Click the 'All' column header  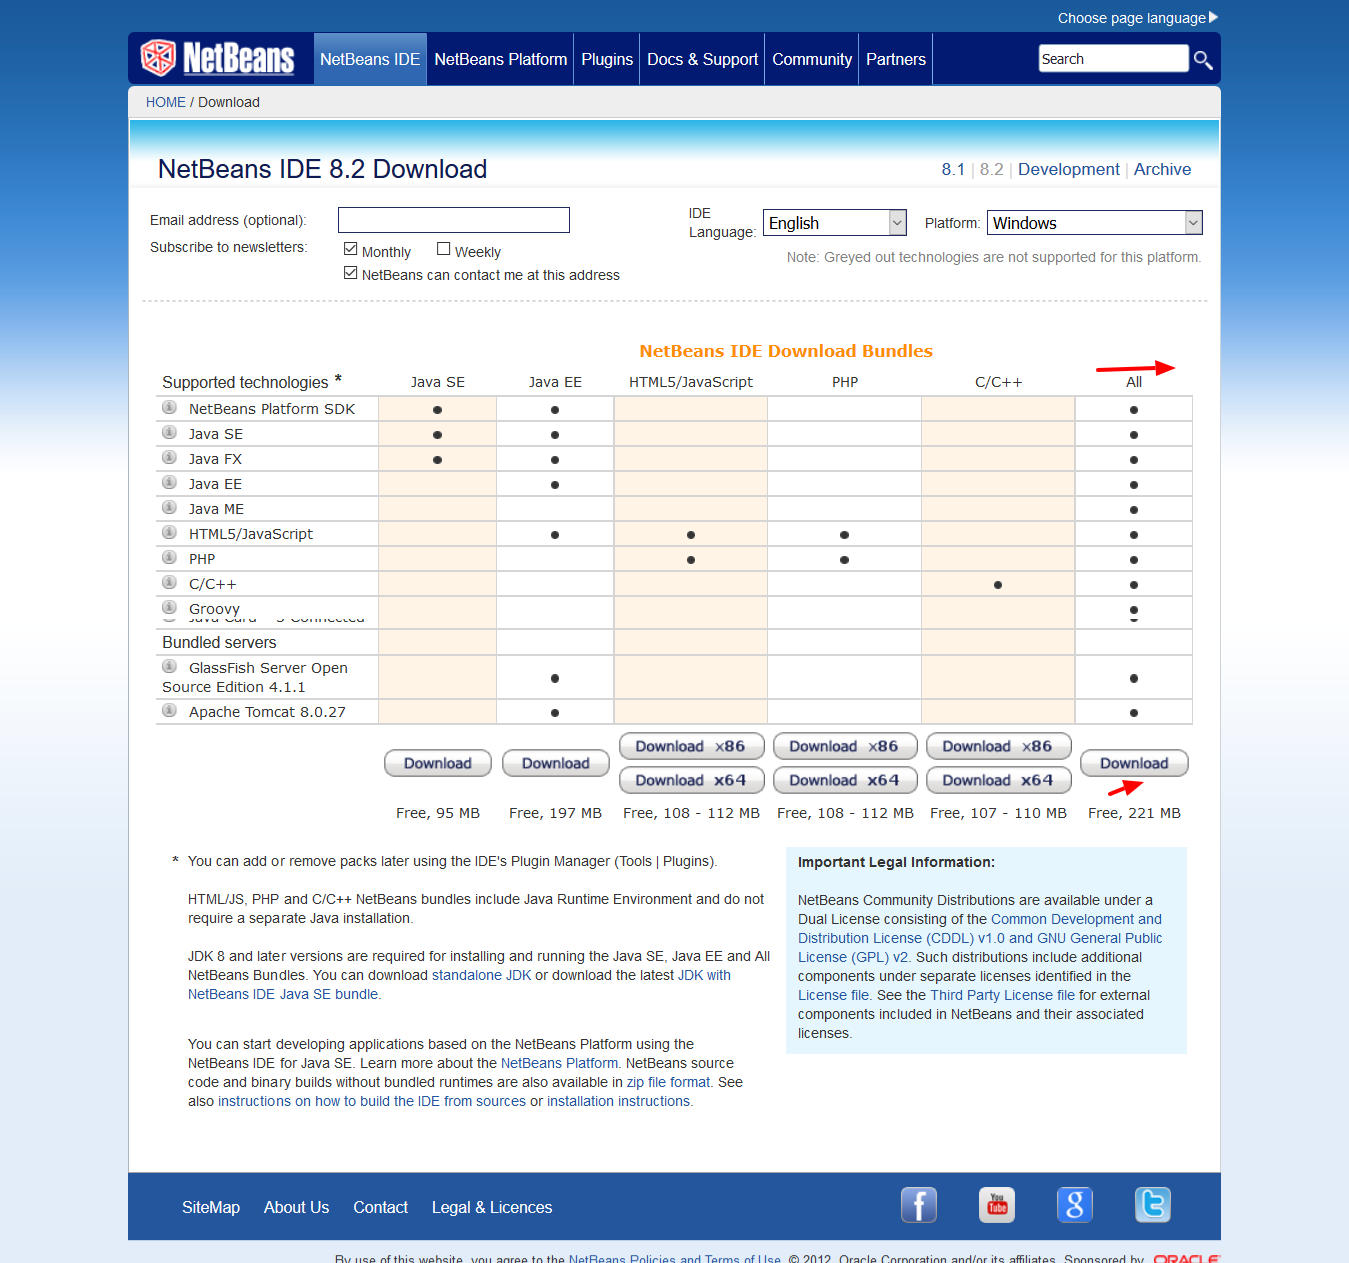click(x=1134, y=382)
